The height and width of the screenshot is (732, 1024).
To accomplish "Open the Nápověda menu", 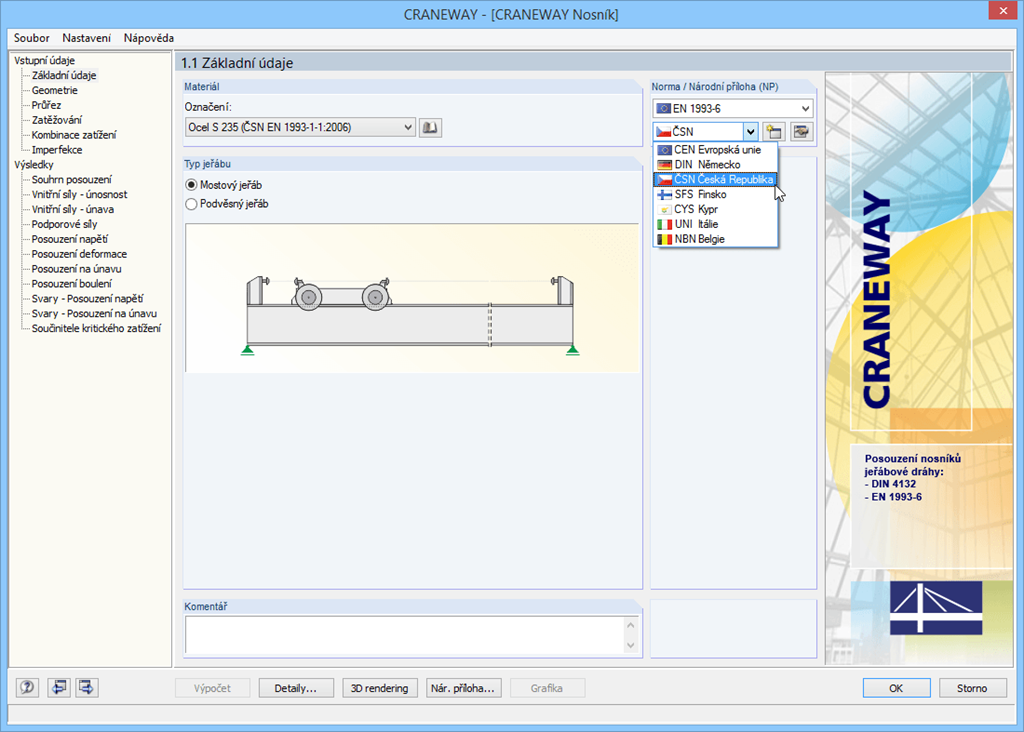I will pyautogui.click(x=149, y=38).
